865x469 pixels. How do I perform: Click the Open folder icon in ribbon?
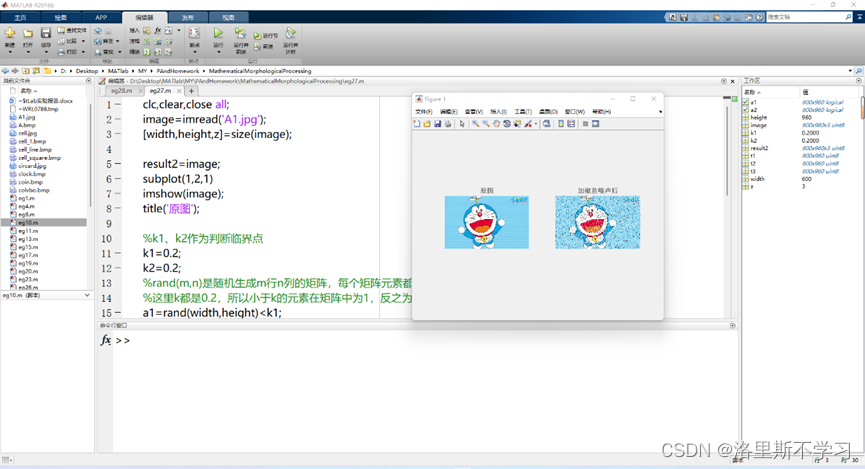pyautogui.click(x=28, y=33)
